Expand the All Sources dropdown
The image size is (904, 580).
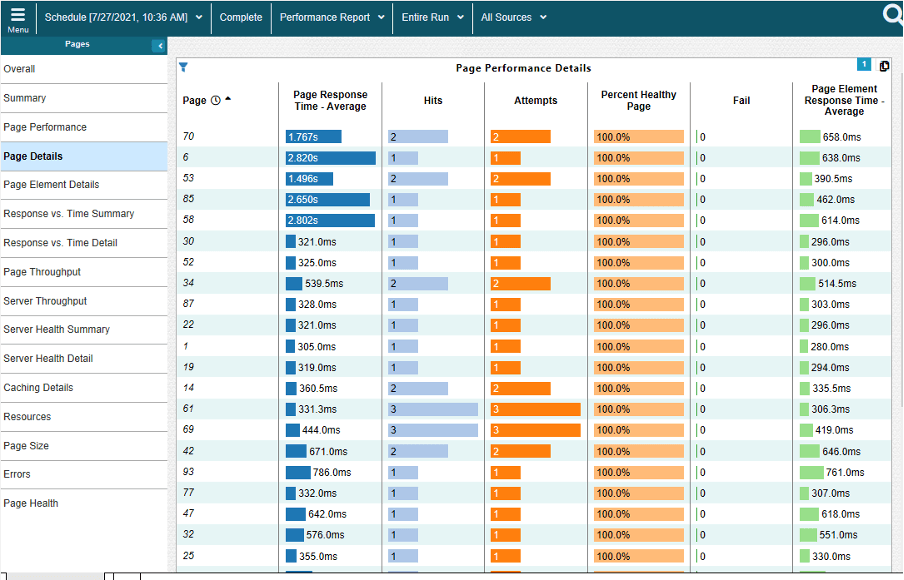[513, 17]
